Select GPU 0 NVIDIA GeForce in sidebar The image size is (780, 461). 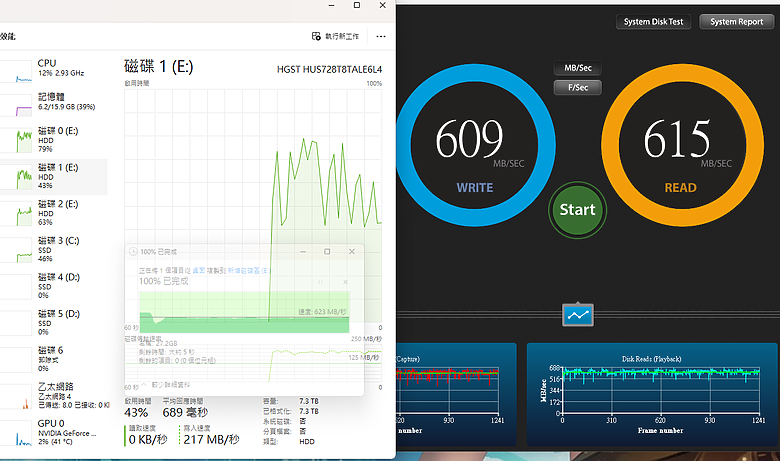(54, 432)
